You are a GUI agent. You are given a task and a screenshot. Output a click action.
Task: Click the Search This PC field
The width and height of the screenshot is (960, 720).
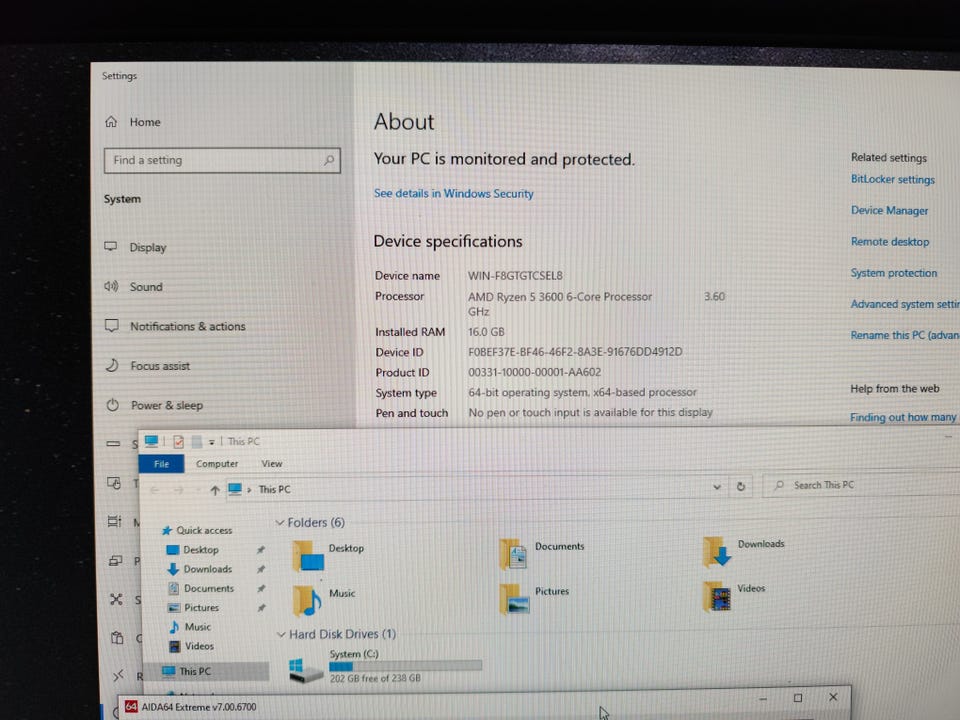click(x=863, y=485)
